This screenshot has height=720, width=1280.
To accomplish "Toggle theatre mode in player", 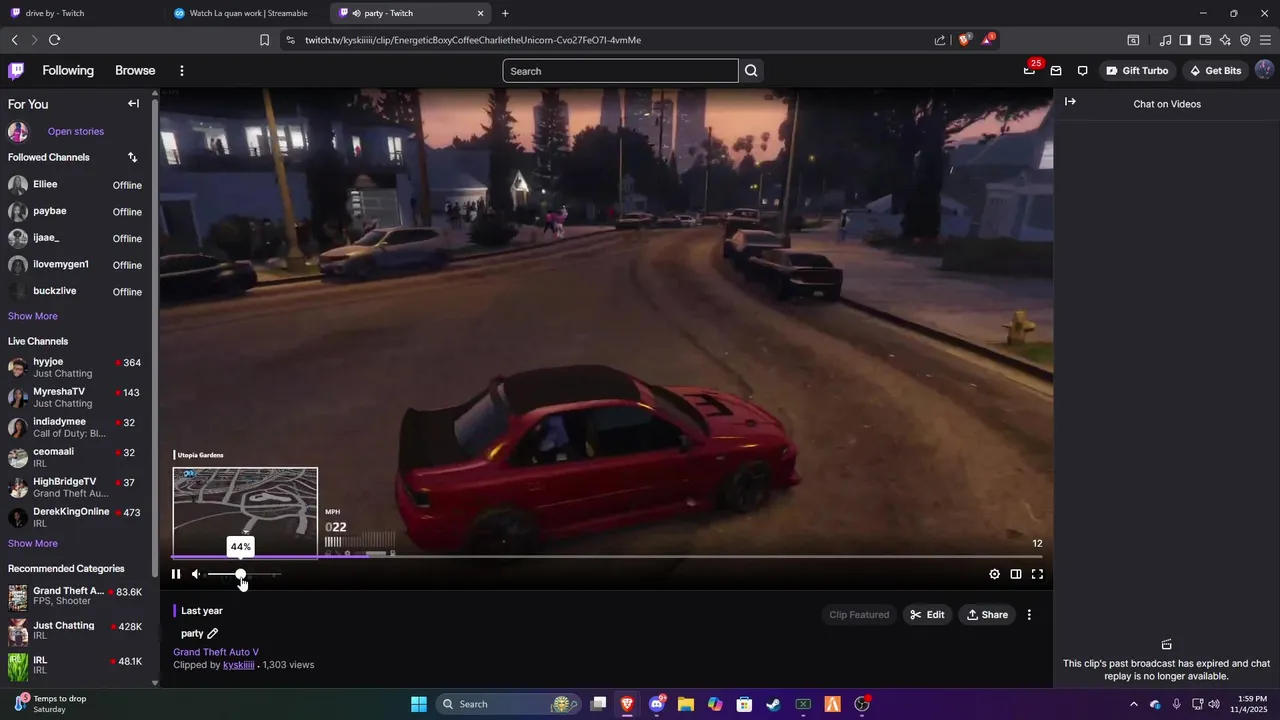I will pyautogui.click(x=1016, y=574).
